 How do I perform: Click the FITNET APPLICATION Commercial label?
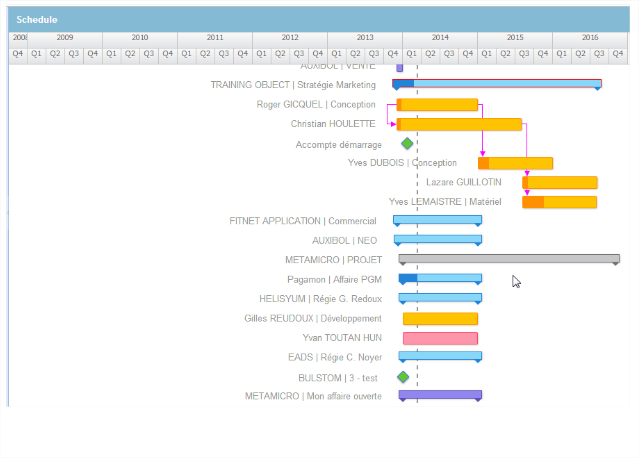point(303,221)
